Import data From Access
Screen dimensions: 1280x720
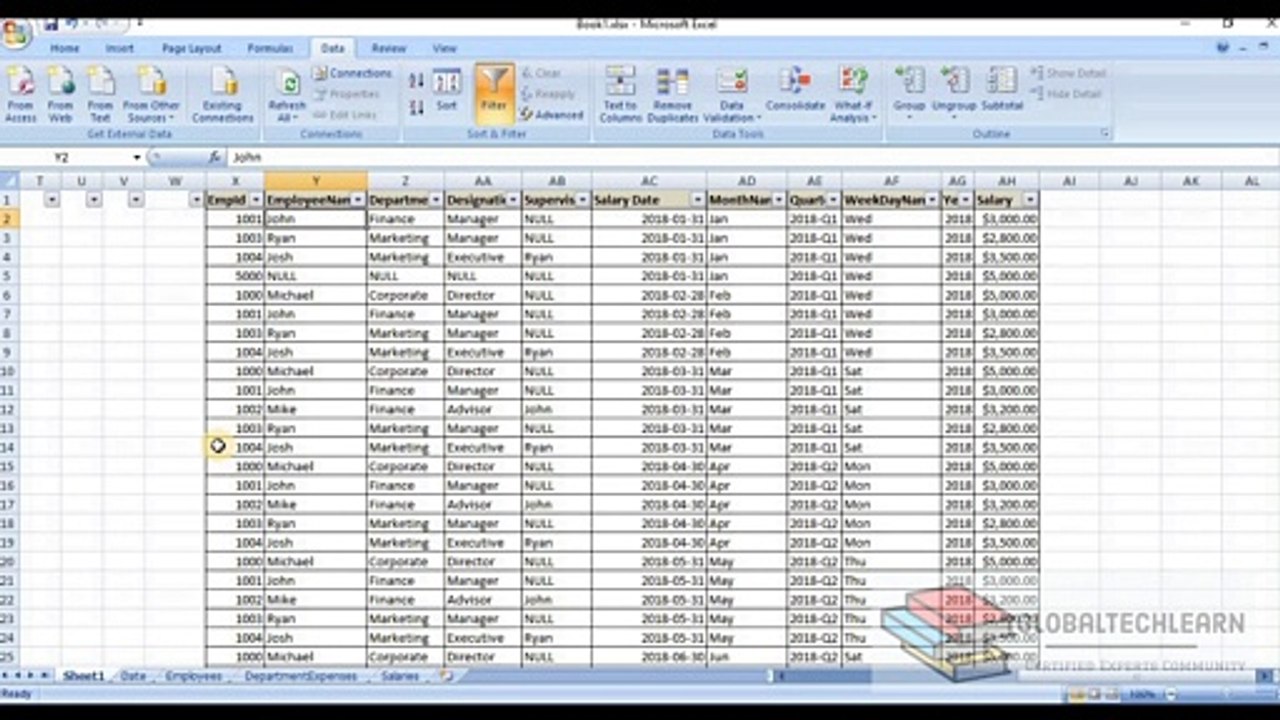pos(20,95)
